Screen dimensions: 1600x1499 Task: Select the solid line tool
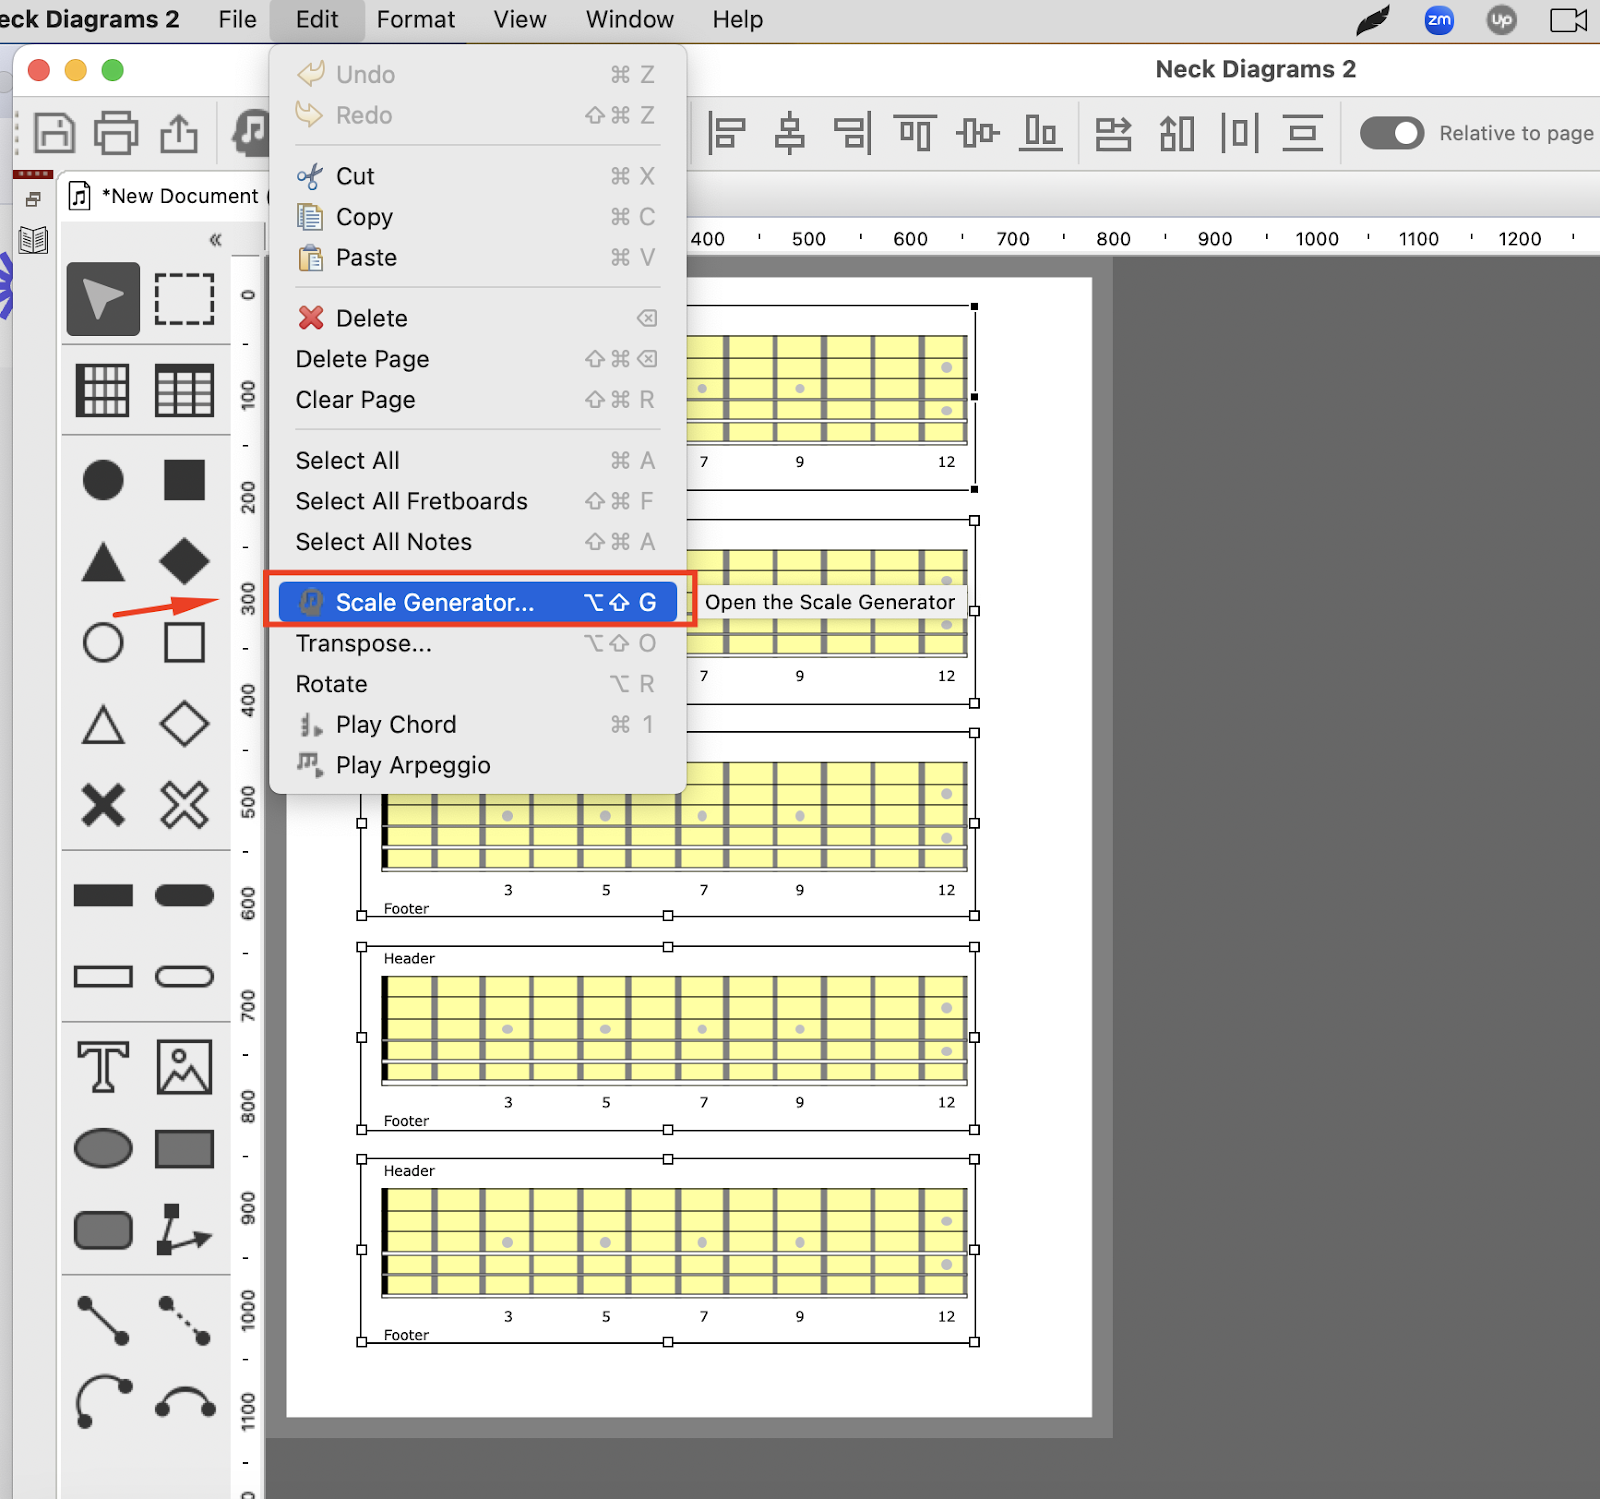103,1320
